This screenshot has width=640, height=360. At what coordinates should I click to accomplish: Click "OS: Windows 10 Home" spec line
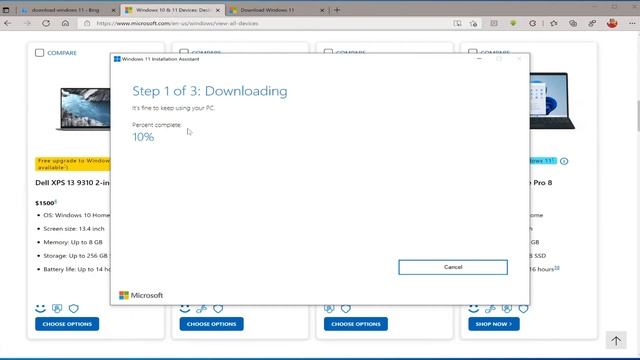click(76, 215)
